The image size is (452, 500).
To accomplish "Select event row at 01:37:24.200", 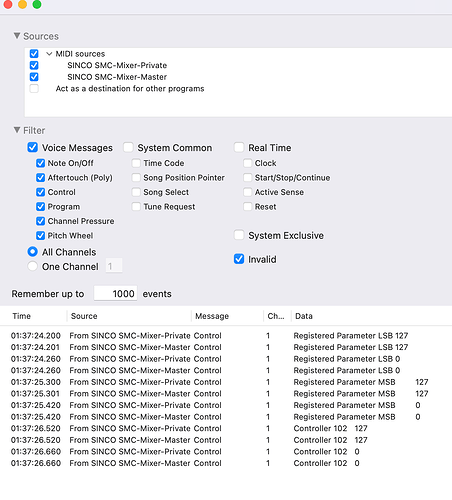I will 226,336.
